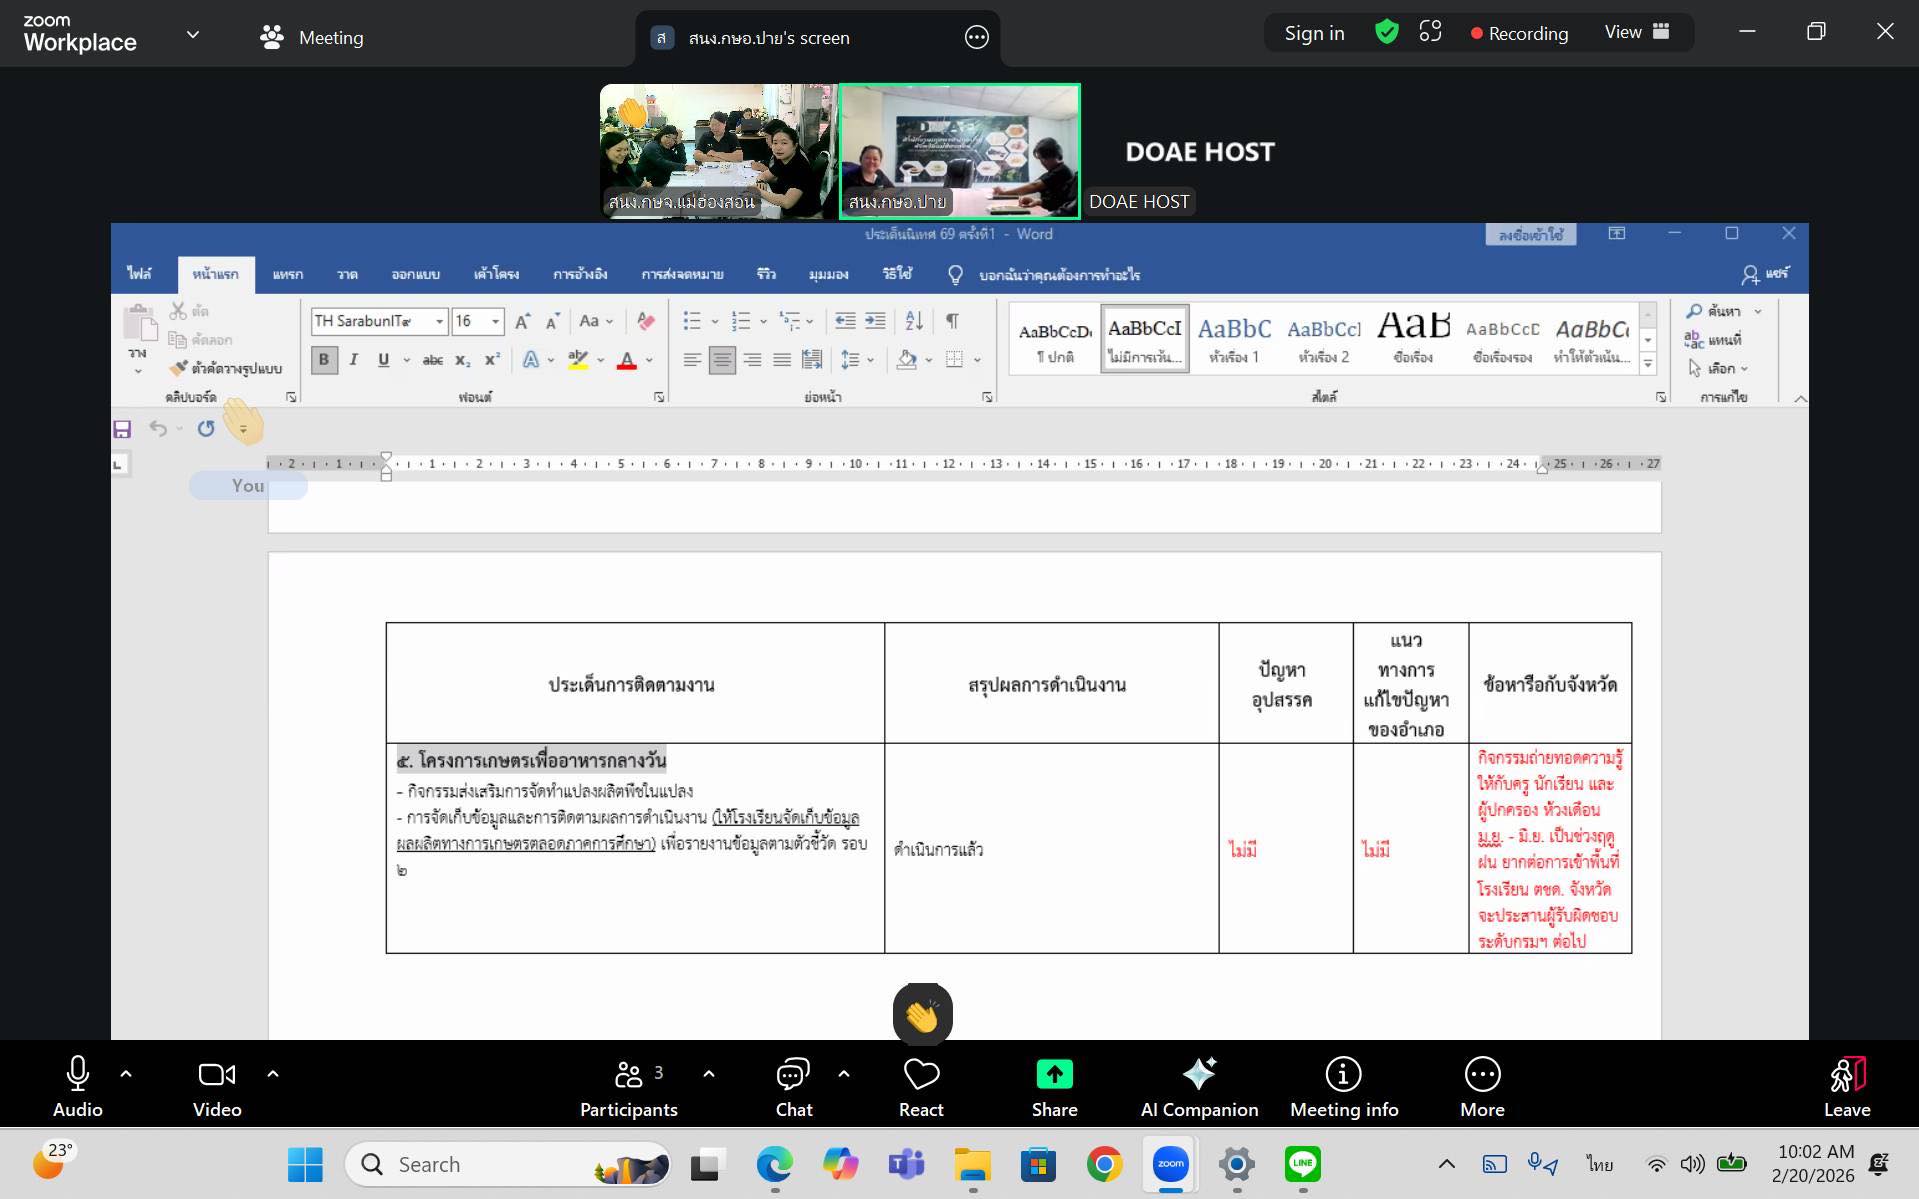Open Meeting info
1919x1199 pixels.
click(x=1343, y=1086)
